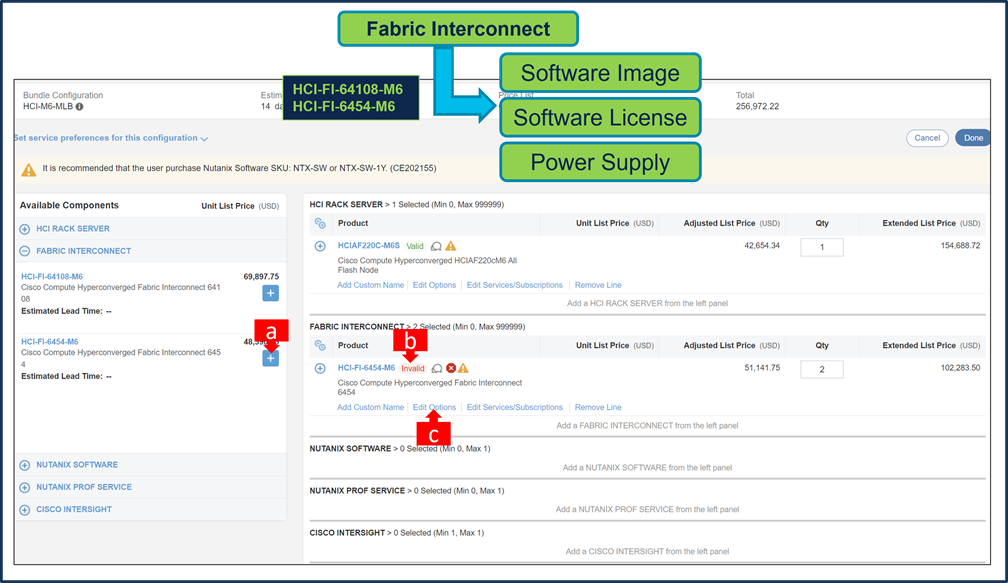Click the headset support icon for HCIAF220C-M6S

436,246
